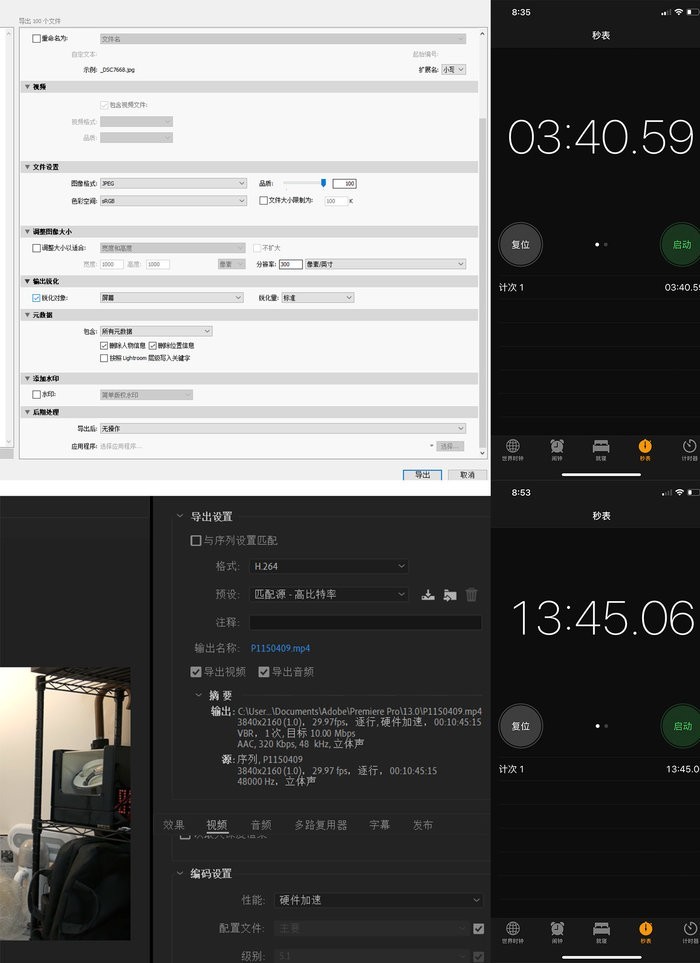Open Alarm tab in 03:40.59 stopwatch
700x963 pixels.
click(x=557, y=449)
